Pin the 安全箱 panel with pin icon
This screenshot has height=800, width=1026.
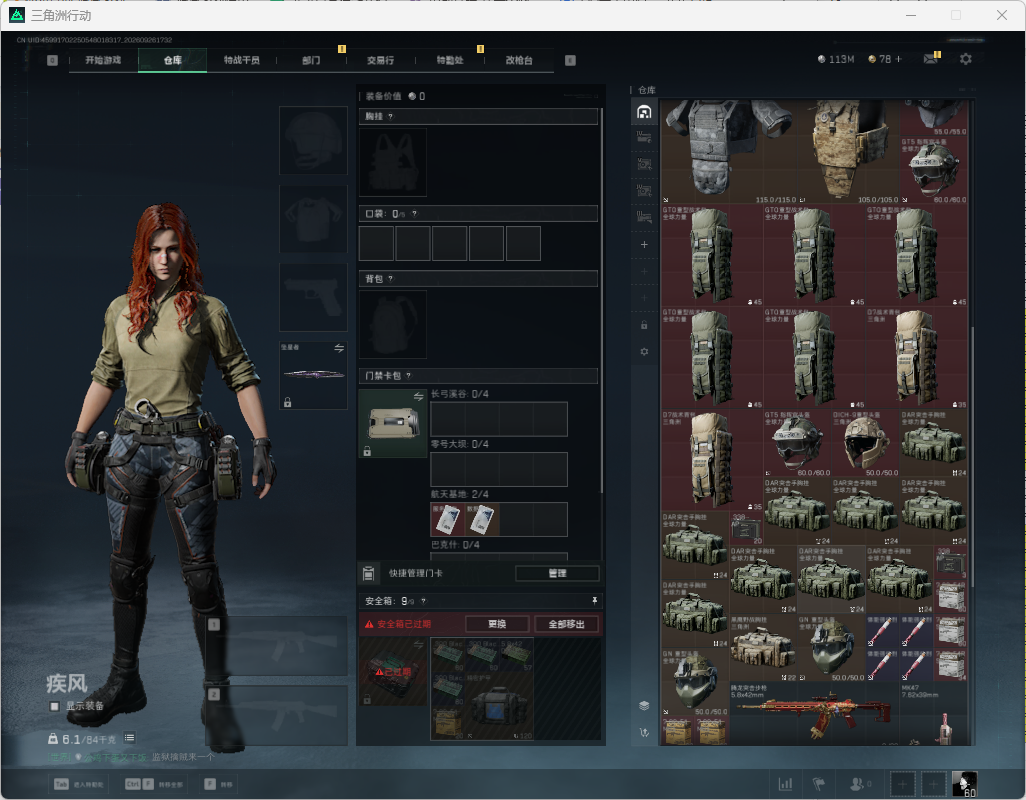point(594,600)
